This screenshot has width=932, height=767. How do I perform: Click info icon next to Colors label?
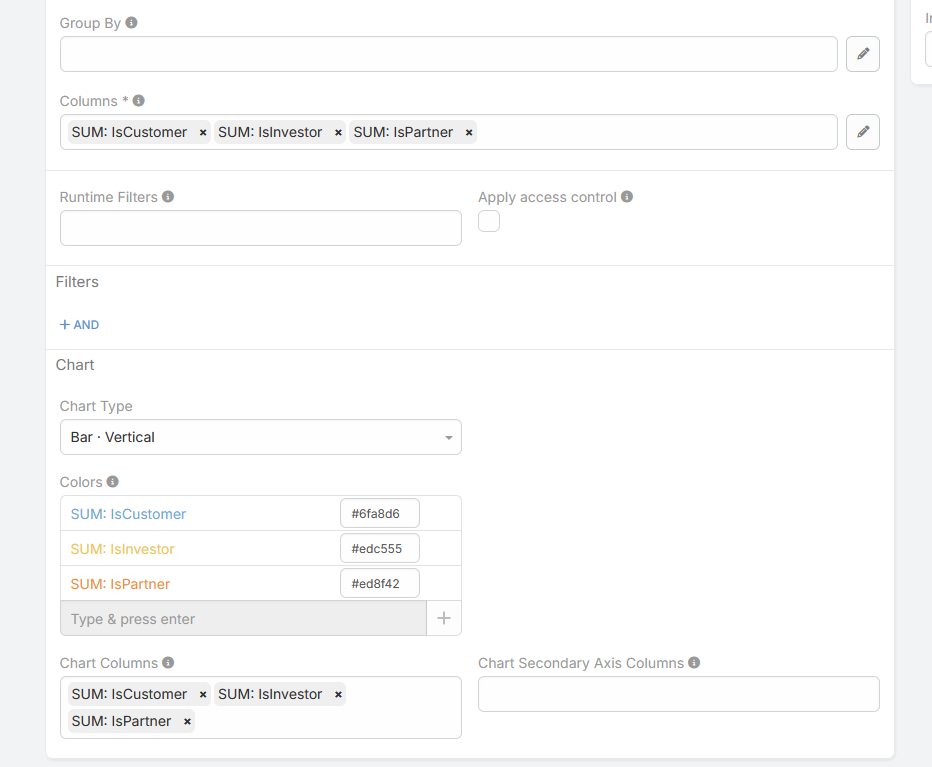[x=113, y=481]
